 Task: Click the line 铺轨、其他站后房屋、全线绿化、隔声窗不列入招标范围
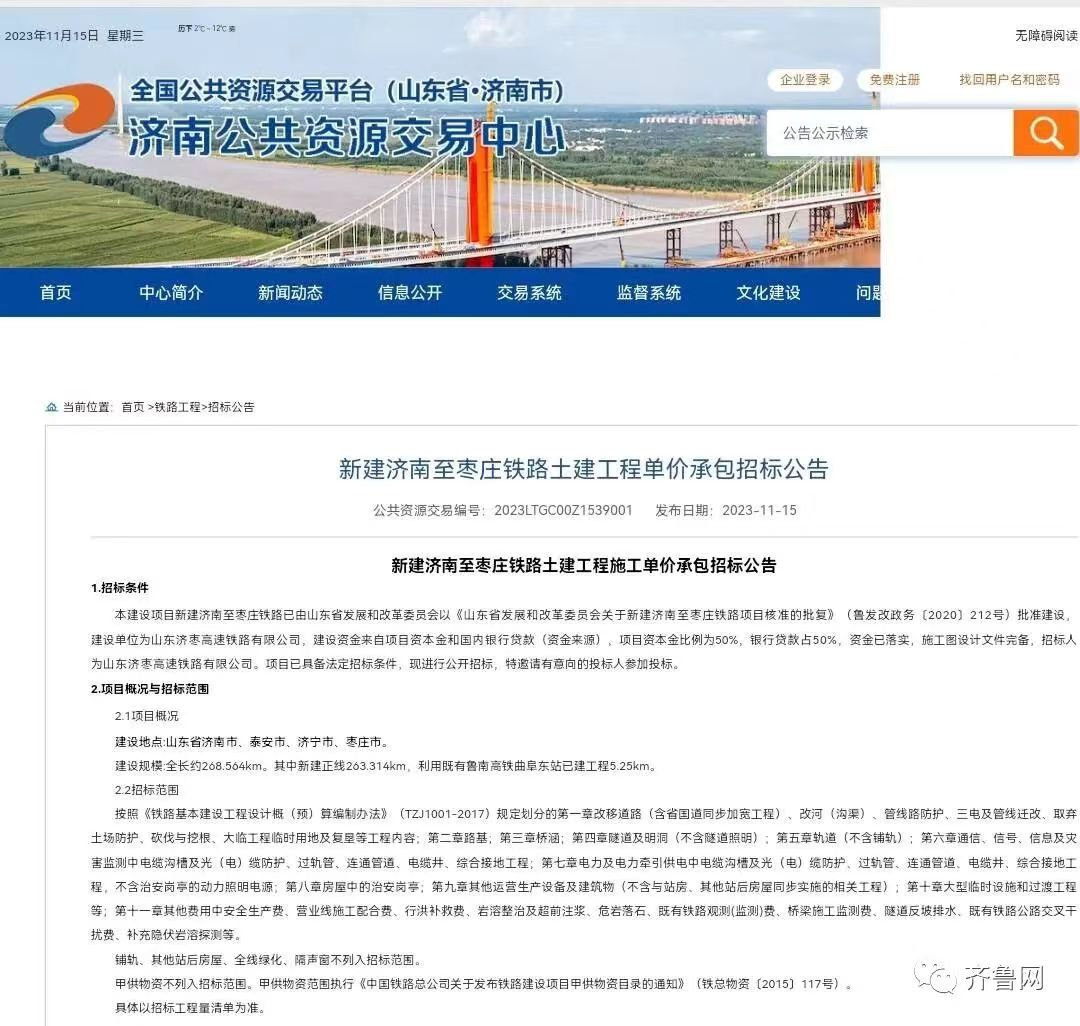[267, 960]
